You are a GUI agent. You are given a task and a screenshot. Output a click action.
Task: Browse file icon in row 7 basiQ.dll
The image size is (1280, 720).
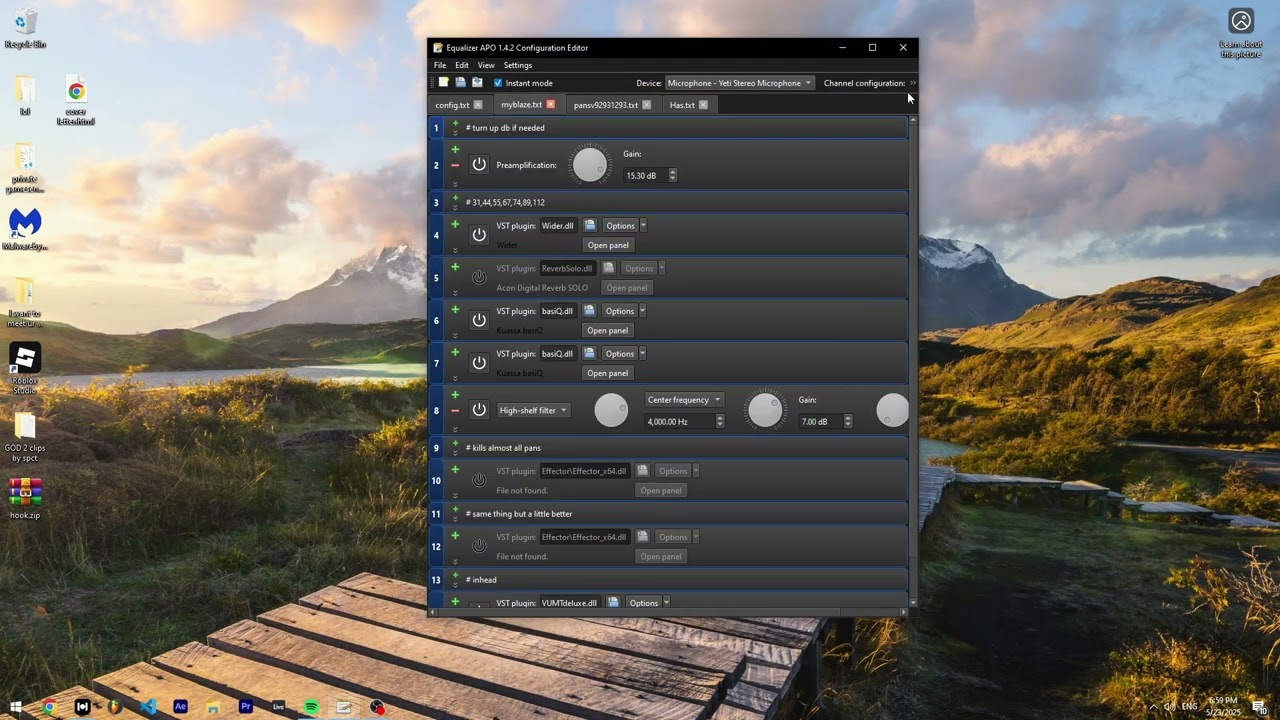click(589, 354)
